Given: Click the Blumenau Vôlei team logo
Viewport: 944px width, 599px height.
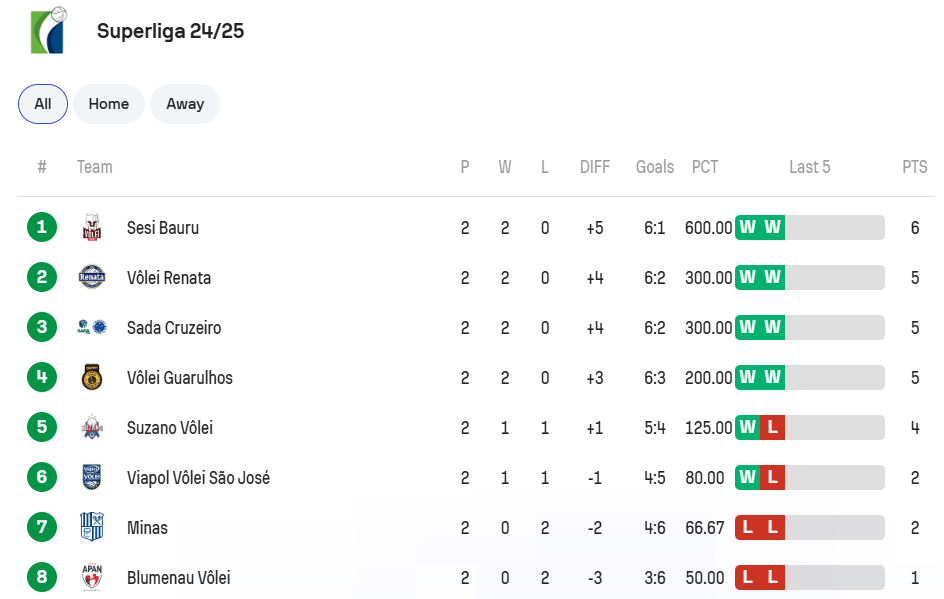Looking at the screenshot, I should pos(92,577).
